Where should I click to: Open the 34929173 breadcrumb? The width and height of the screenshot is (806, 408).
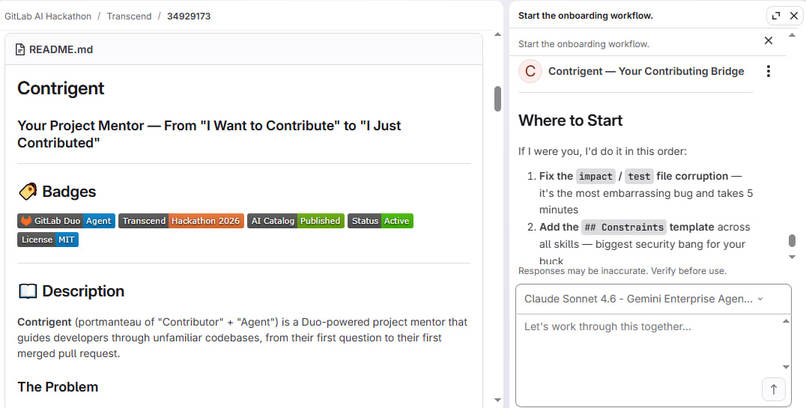[x=189, y=16]
